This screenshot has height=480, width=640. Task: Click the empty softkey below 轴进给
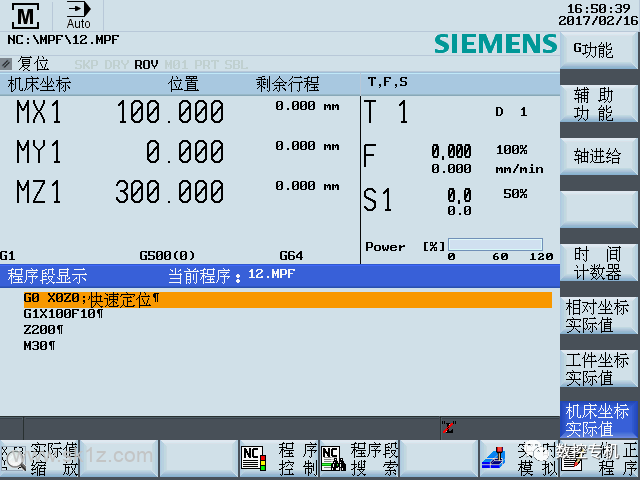coord(599,209)
